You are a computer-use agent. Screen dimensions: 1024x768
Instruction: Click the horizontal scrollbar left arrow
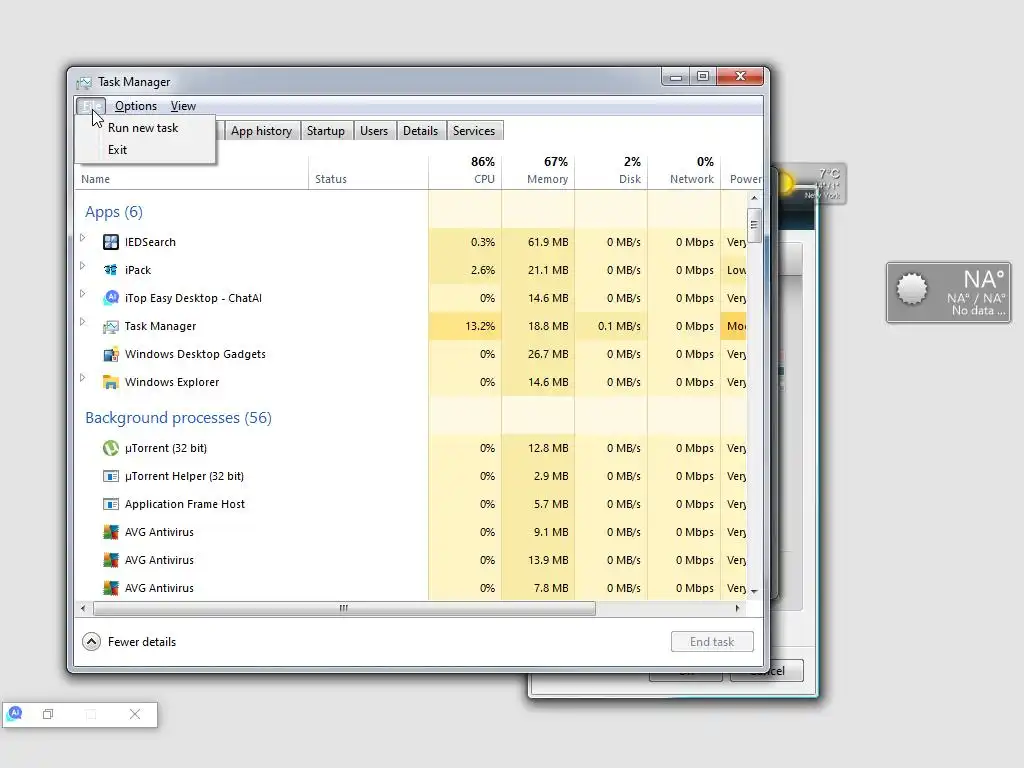(83, 609)
